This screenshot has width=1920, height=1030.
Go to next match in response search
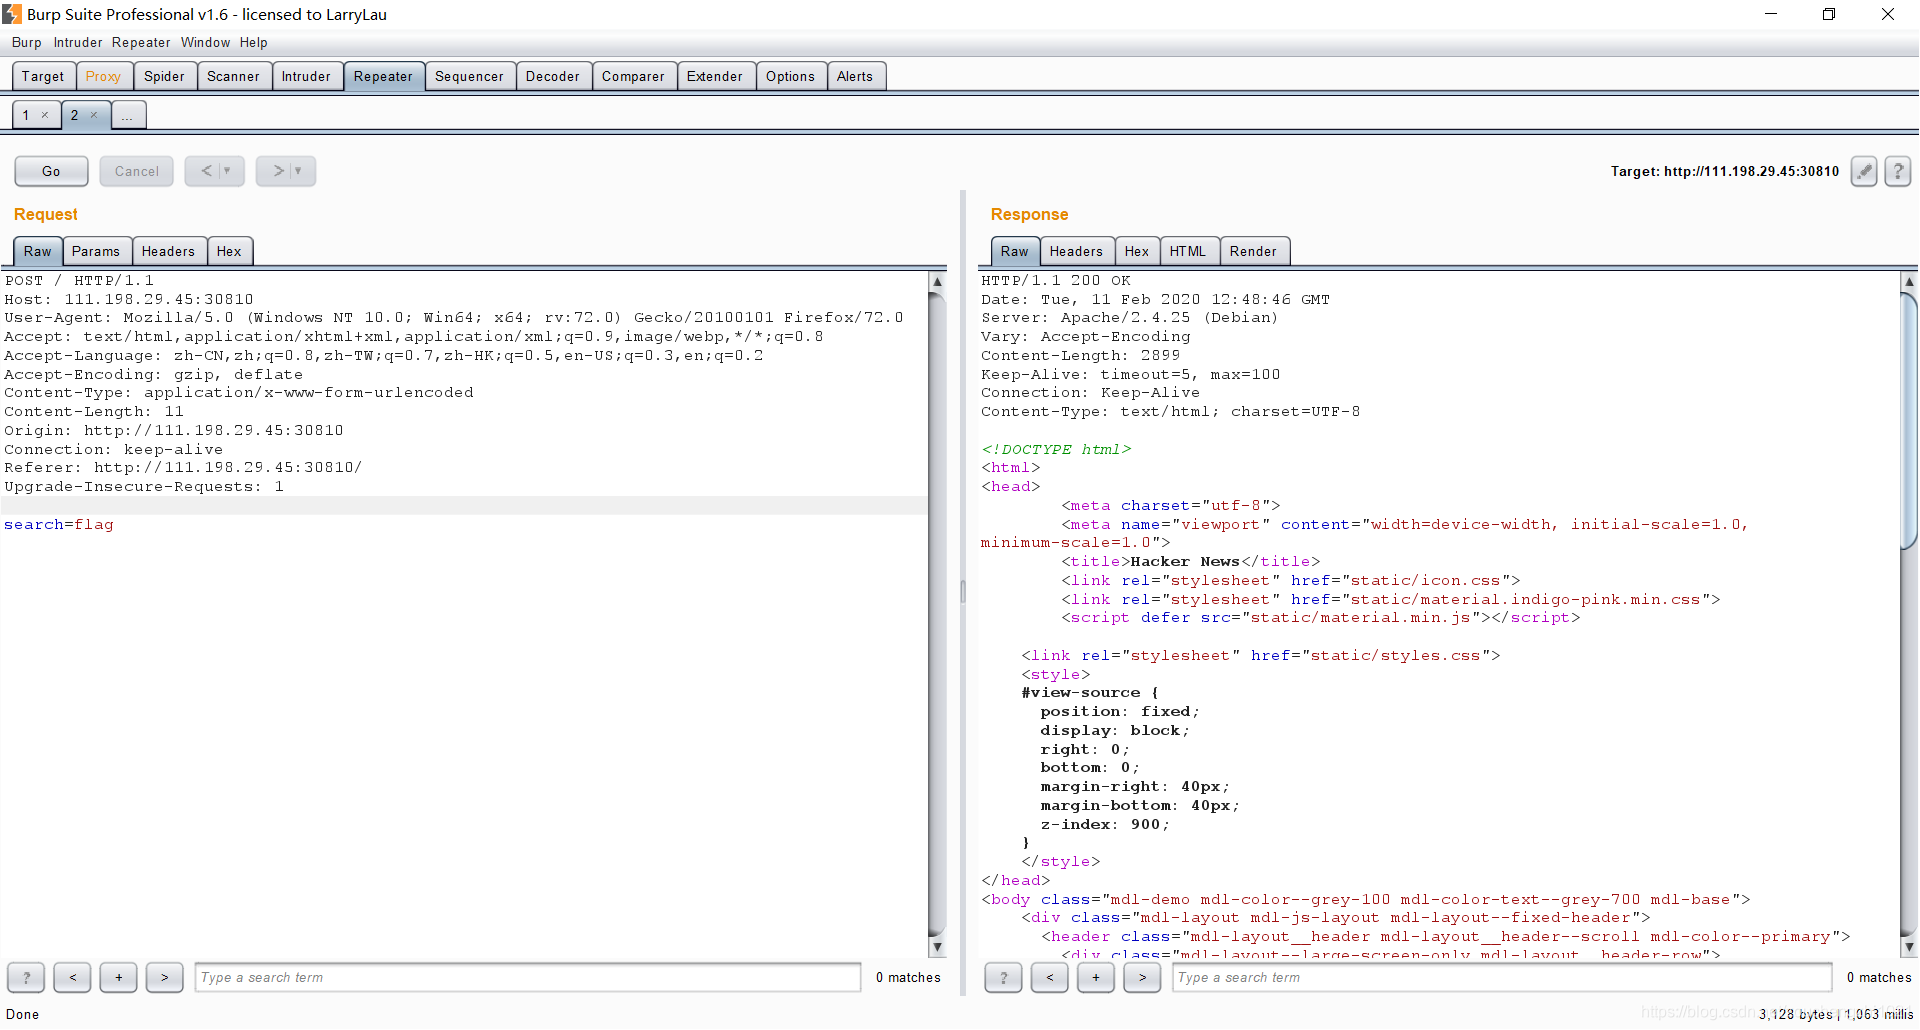pos(1141,978)
